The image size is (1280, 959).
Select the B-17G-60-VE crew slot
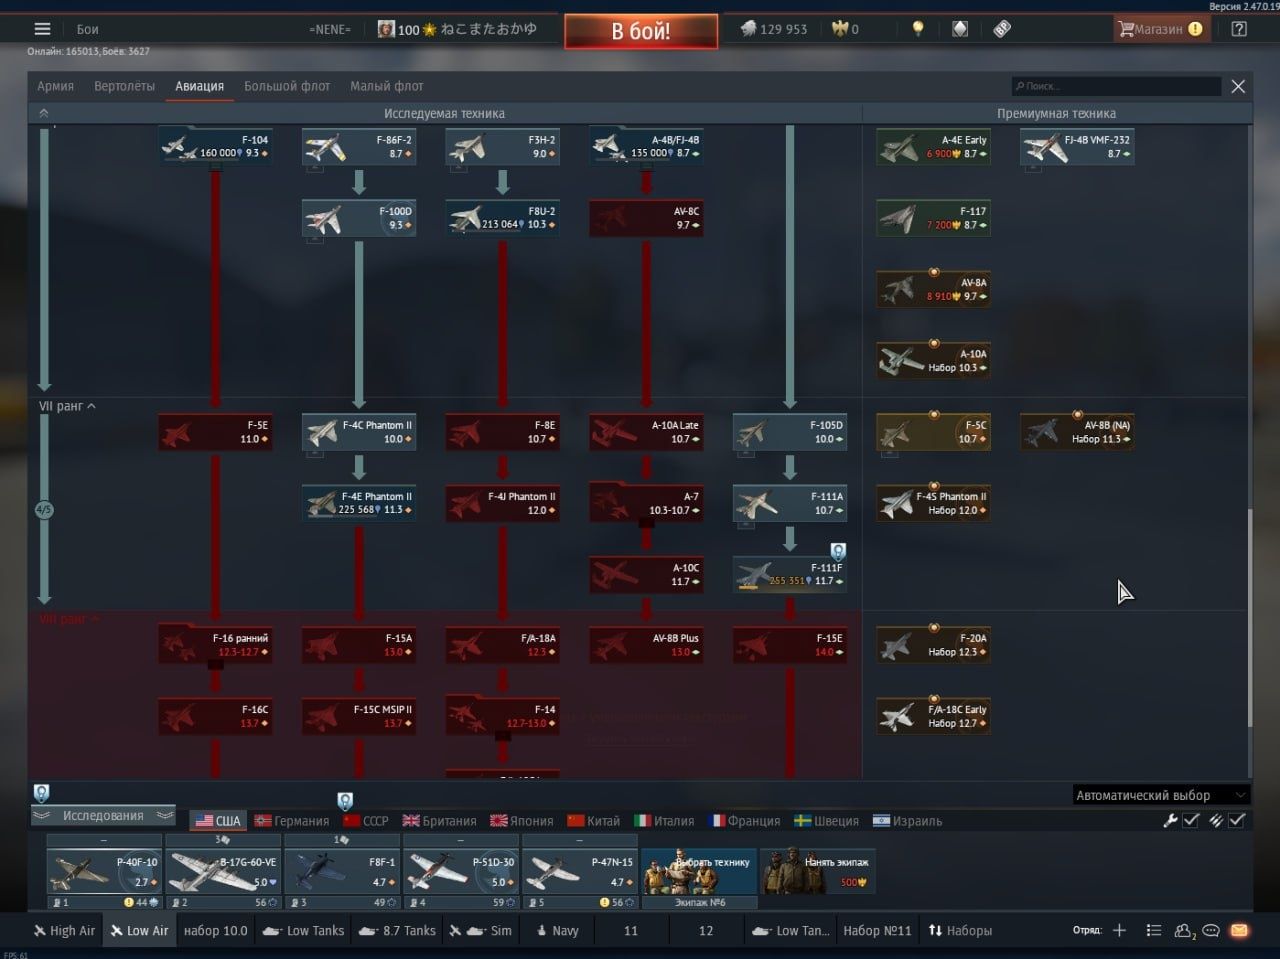tap(222, 870)
